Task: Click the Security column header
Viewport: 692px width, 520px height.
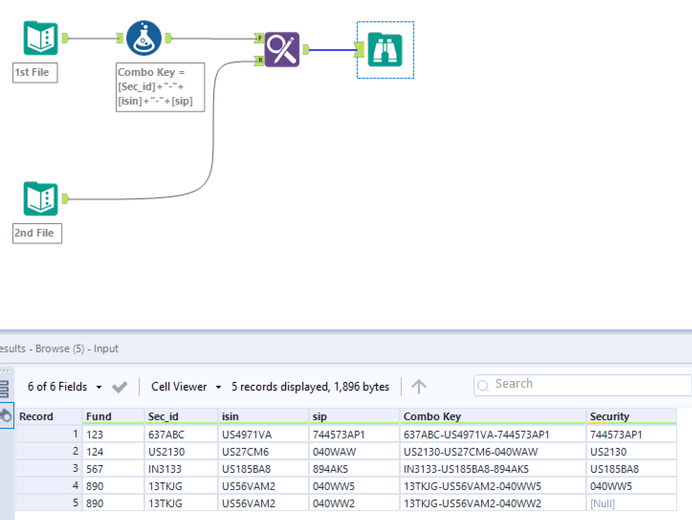Action: tap(632, 416)
